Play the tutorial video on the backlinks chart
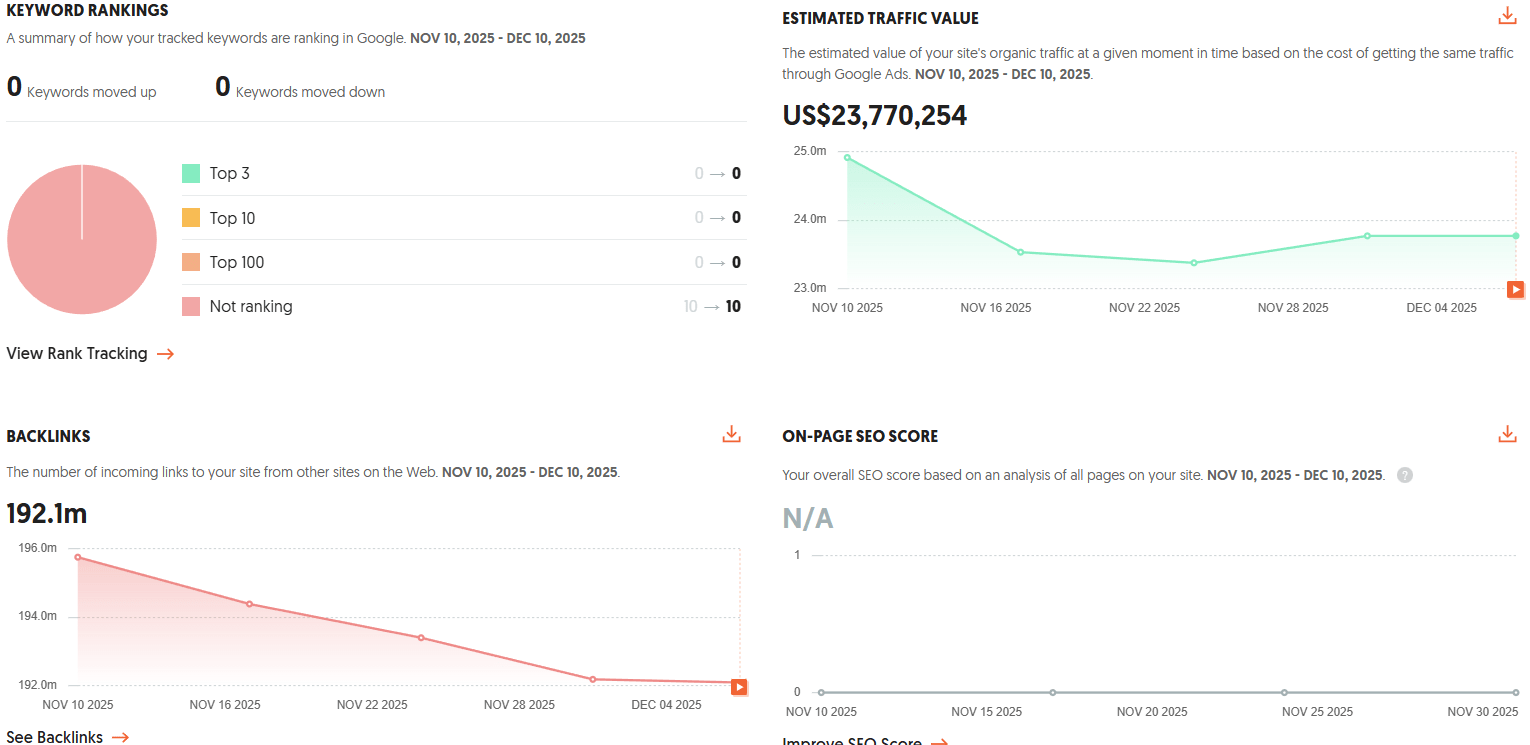Viewport: 1530px width, 745px height. (738, 687)
